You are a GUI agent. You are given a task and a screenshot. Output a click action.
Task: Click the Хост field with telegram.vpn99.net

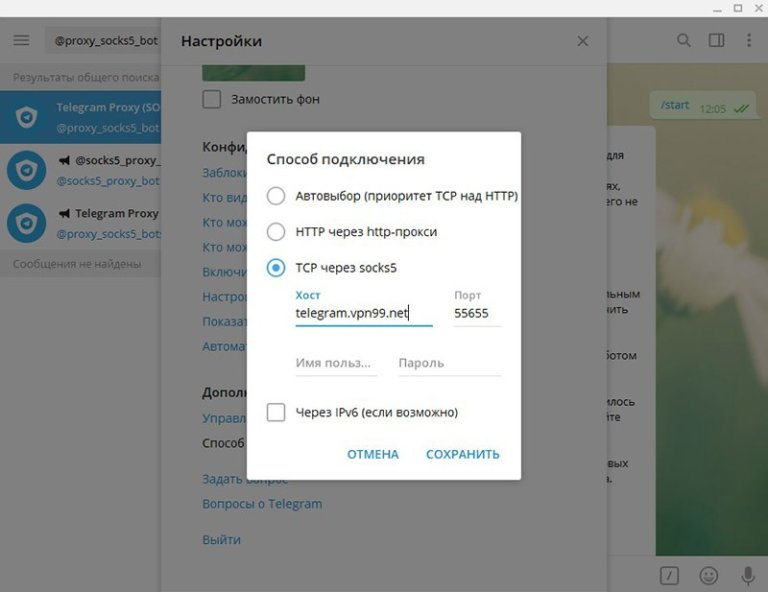(x=363, y=313)
